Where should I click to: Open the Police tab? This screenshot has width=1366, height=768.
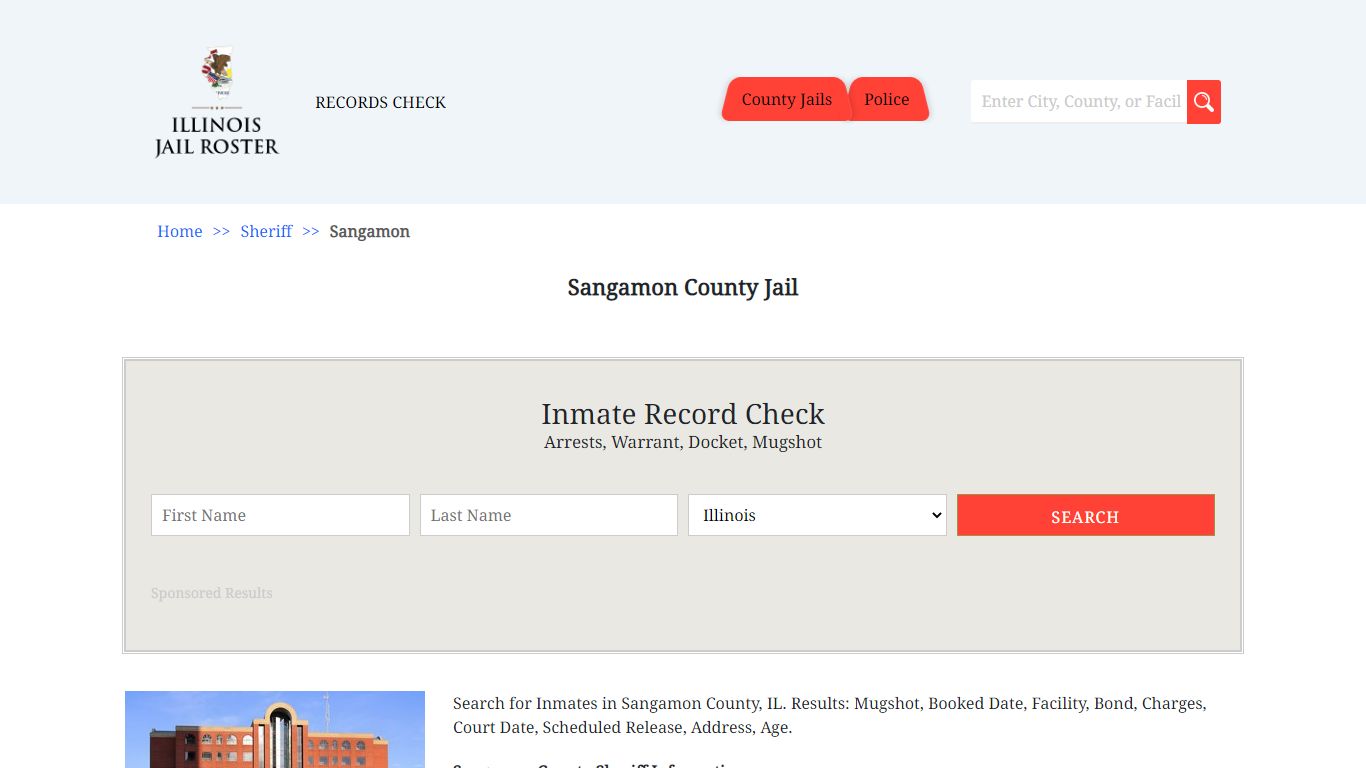pos(887,99)
